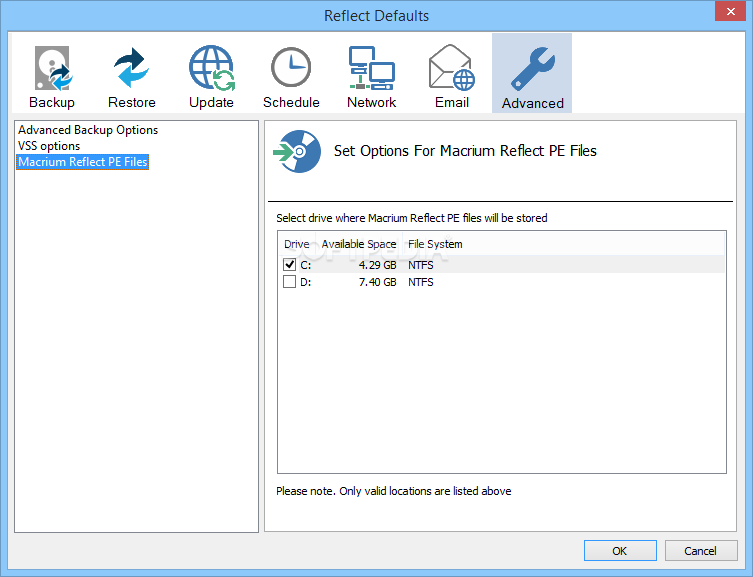This screenshot has width=753, height=577.
Task: Open the Schedule clock icon
Action: (291, 67)
